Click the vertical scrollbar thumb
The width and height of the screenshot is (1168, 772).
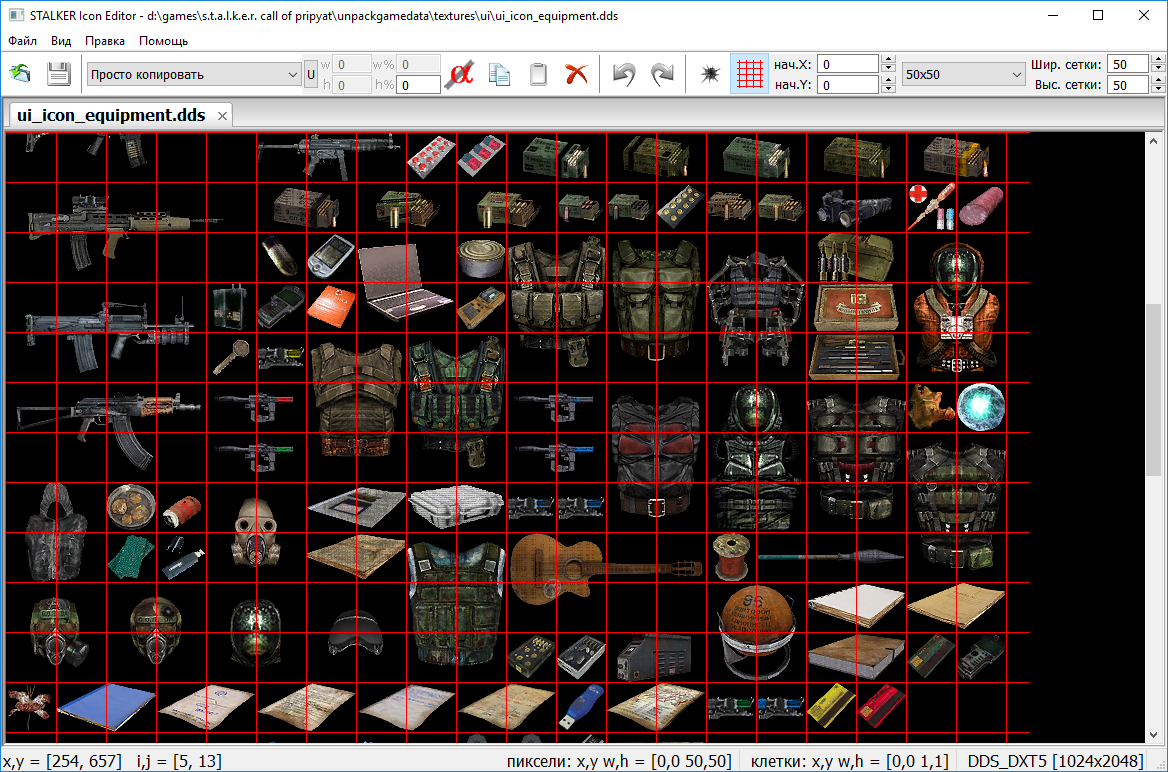1153,389
